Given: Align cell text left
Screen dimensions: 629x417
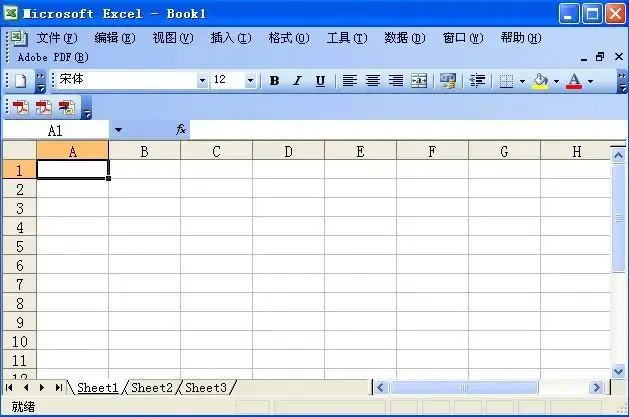Looking at the screenshot, I should [x=349, y=81].
